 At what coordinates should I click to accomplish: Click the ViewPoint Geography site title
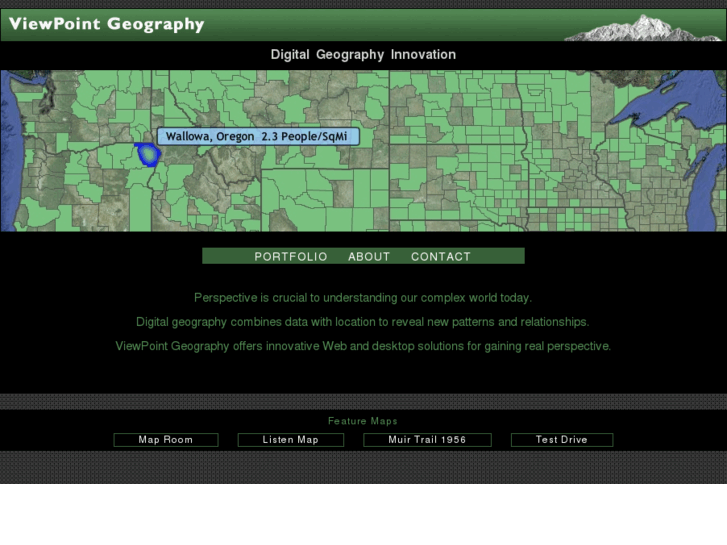click(107, 24)
